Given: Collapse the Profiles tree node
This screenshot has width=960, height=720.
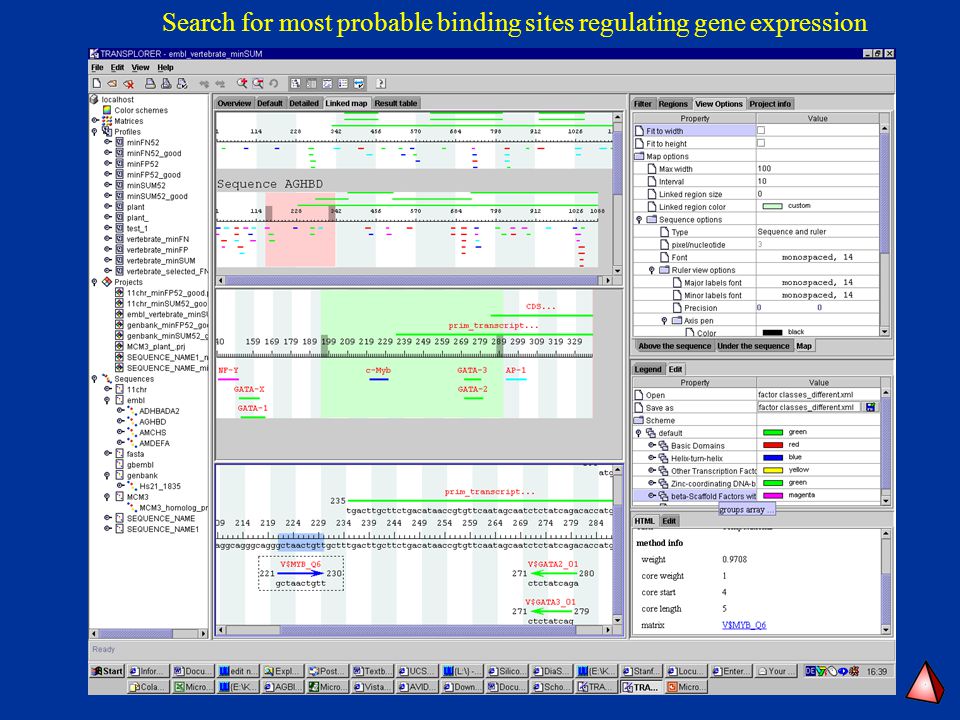Looking at the screenshot, I should (x=95, y=132).
